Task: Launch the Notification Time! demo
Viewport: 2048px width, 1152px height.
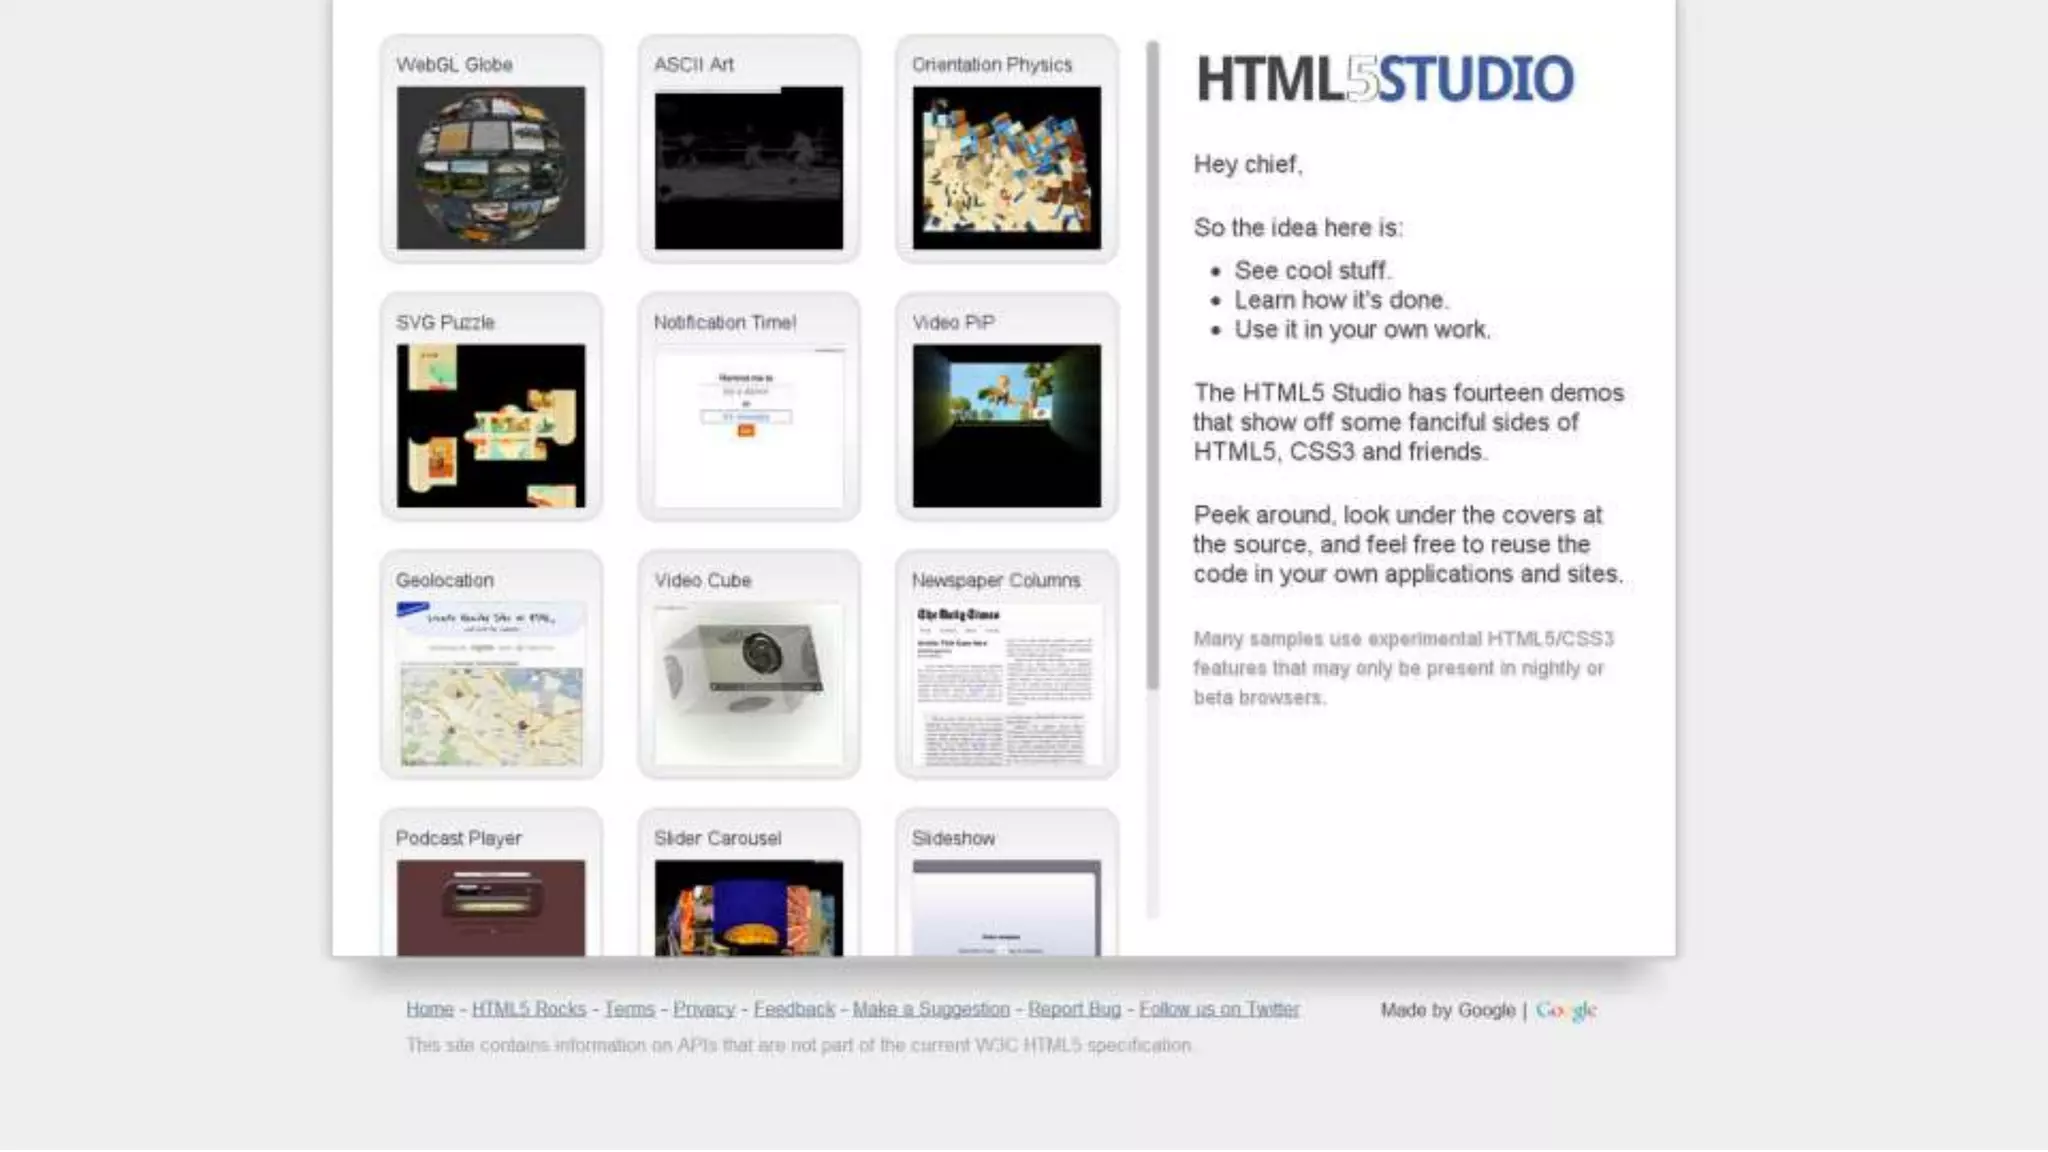Action: pyautogui.click(x=748, y=425)
